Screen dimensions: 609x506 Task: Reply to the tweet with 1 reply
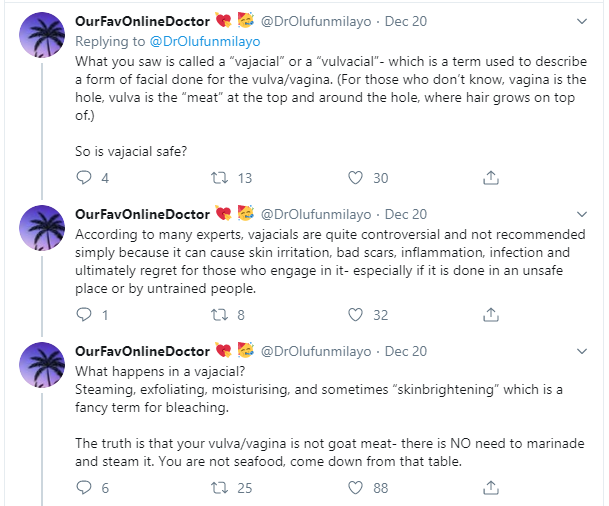click(x=84, y=315)
